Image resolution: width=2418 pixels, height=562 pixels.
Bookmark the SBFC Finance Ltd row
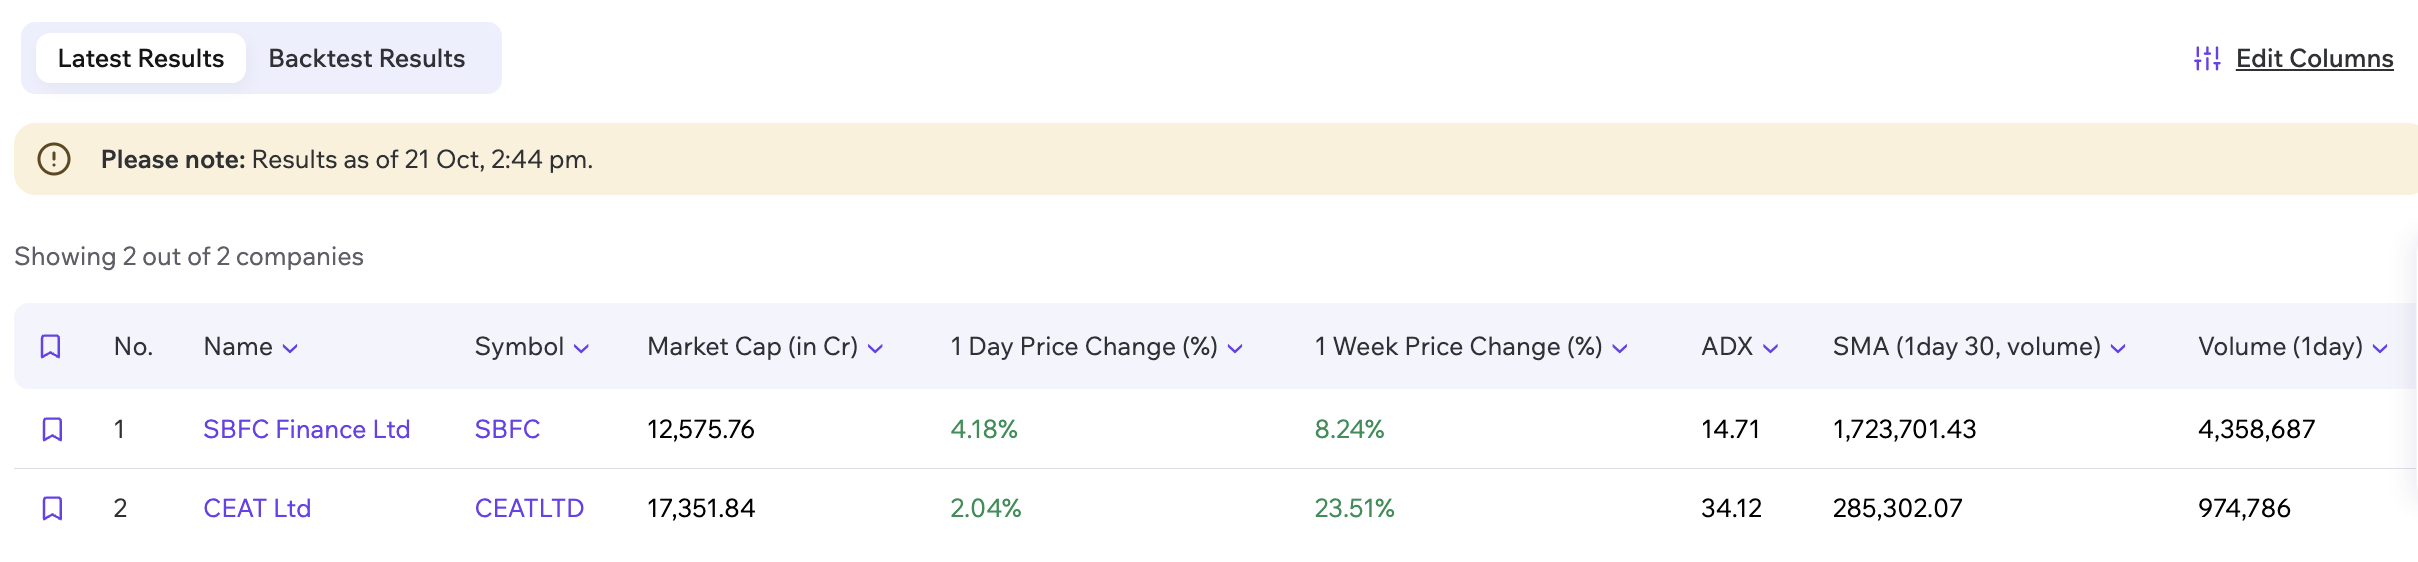(x=52, y=430)
